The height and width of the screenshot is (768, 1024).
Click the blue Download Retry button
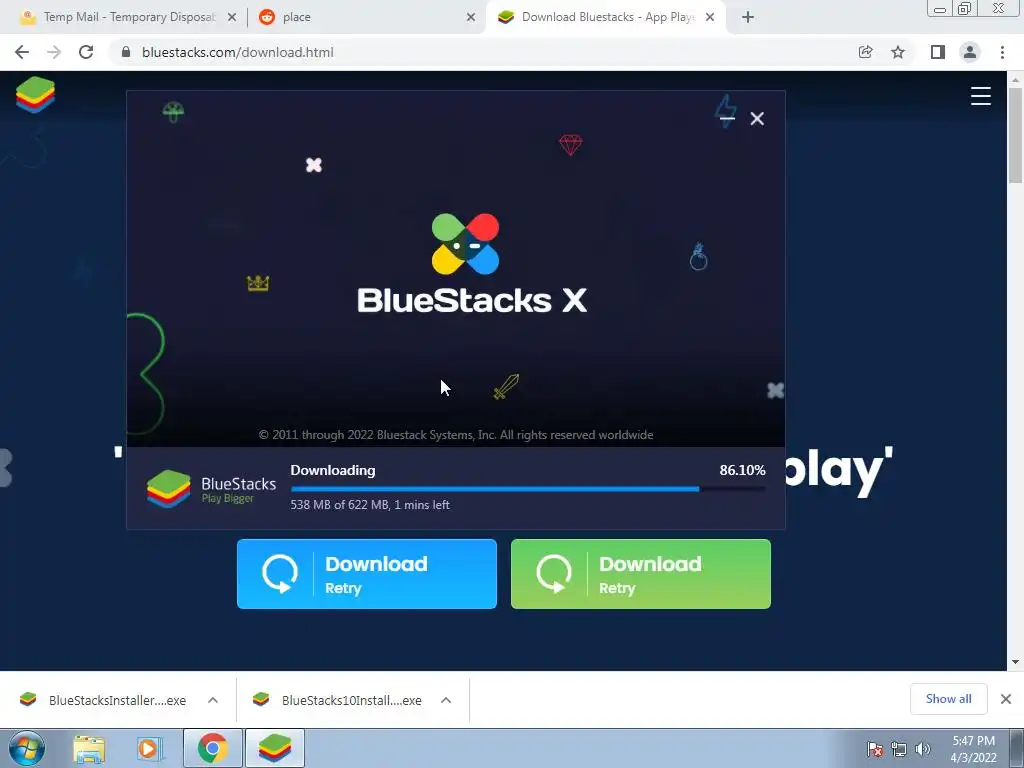[366, 574]
